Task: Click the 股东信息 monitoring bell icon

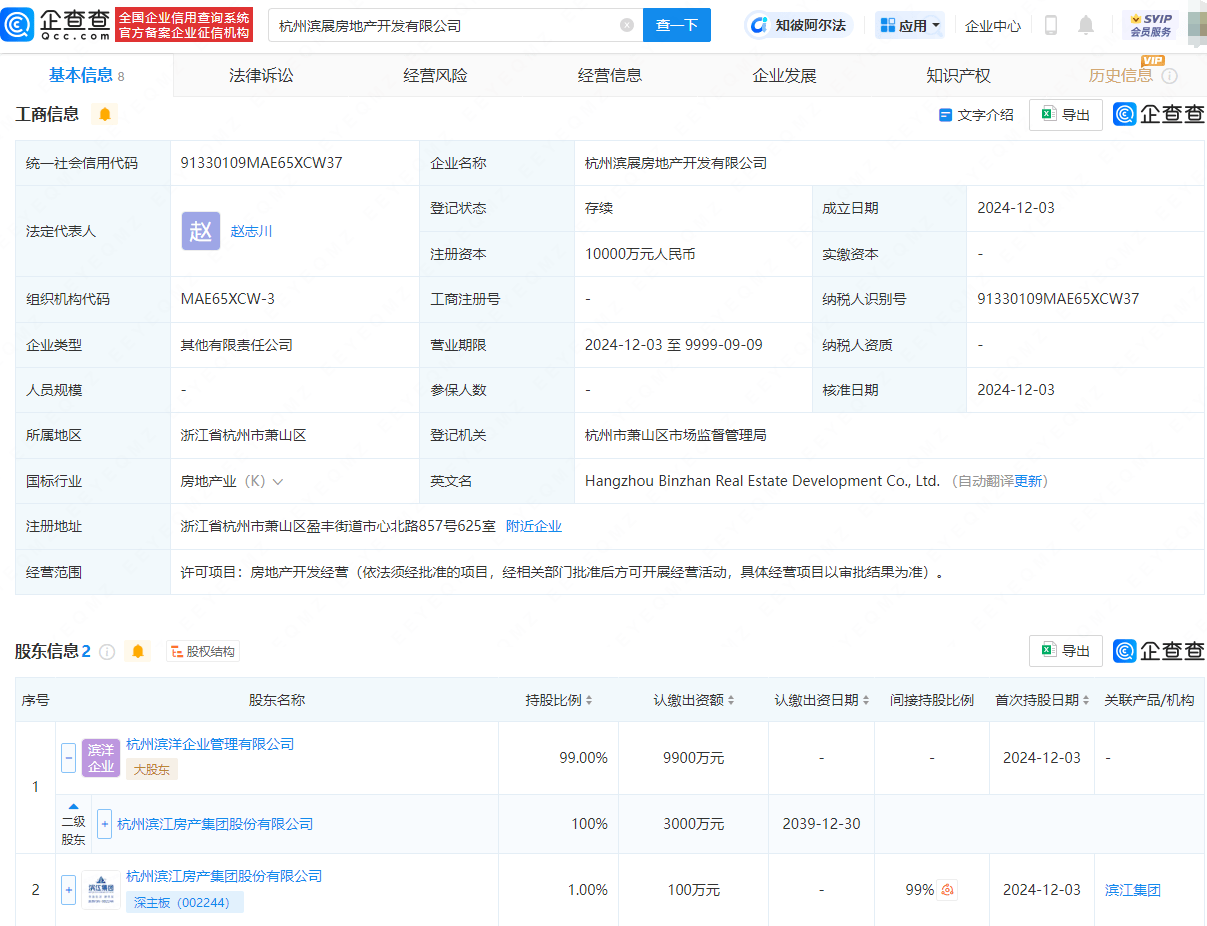Action: [x=138, y=651]
